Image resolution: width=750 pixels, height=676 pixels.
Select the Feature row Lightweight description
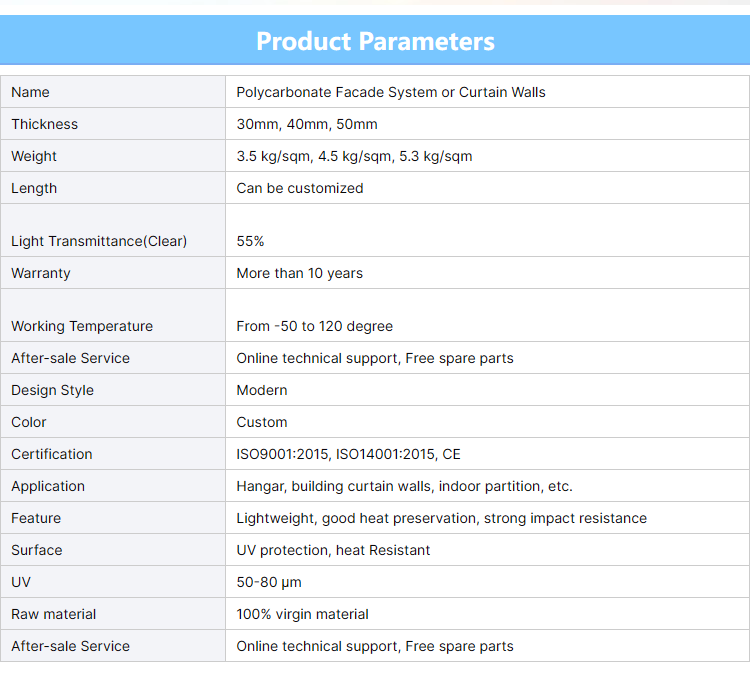(x=441, y=518)
